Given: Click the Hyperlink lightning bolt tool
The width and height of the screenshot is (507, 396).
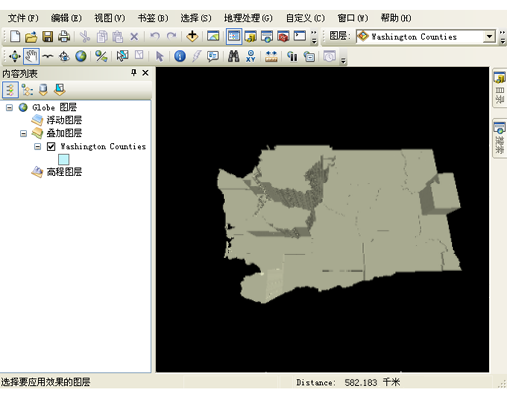Looking at the screenshot, I should pyautogui.click(x=196, y=56).
